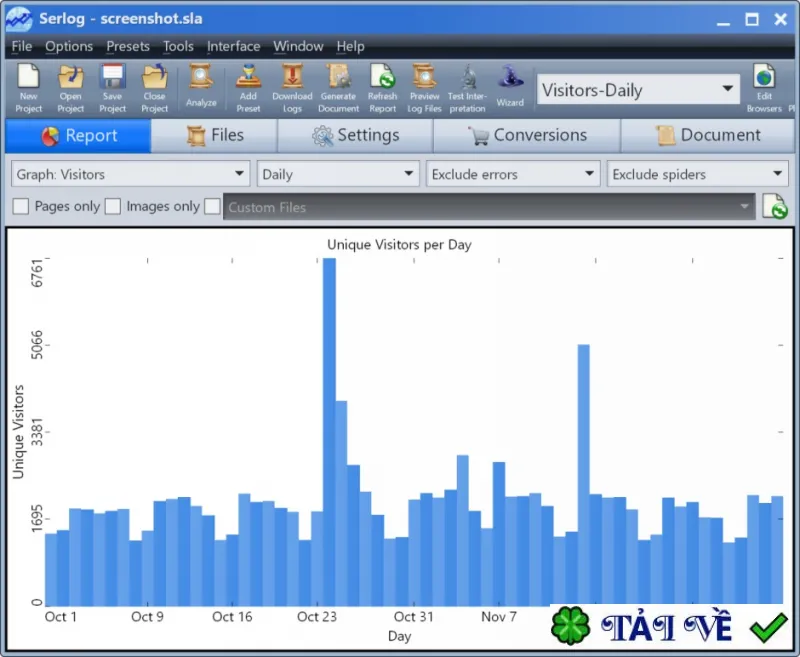Click the Close Project folder icon
This screenshot has width=800, height=657.
(155, 77)
